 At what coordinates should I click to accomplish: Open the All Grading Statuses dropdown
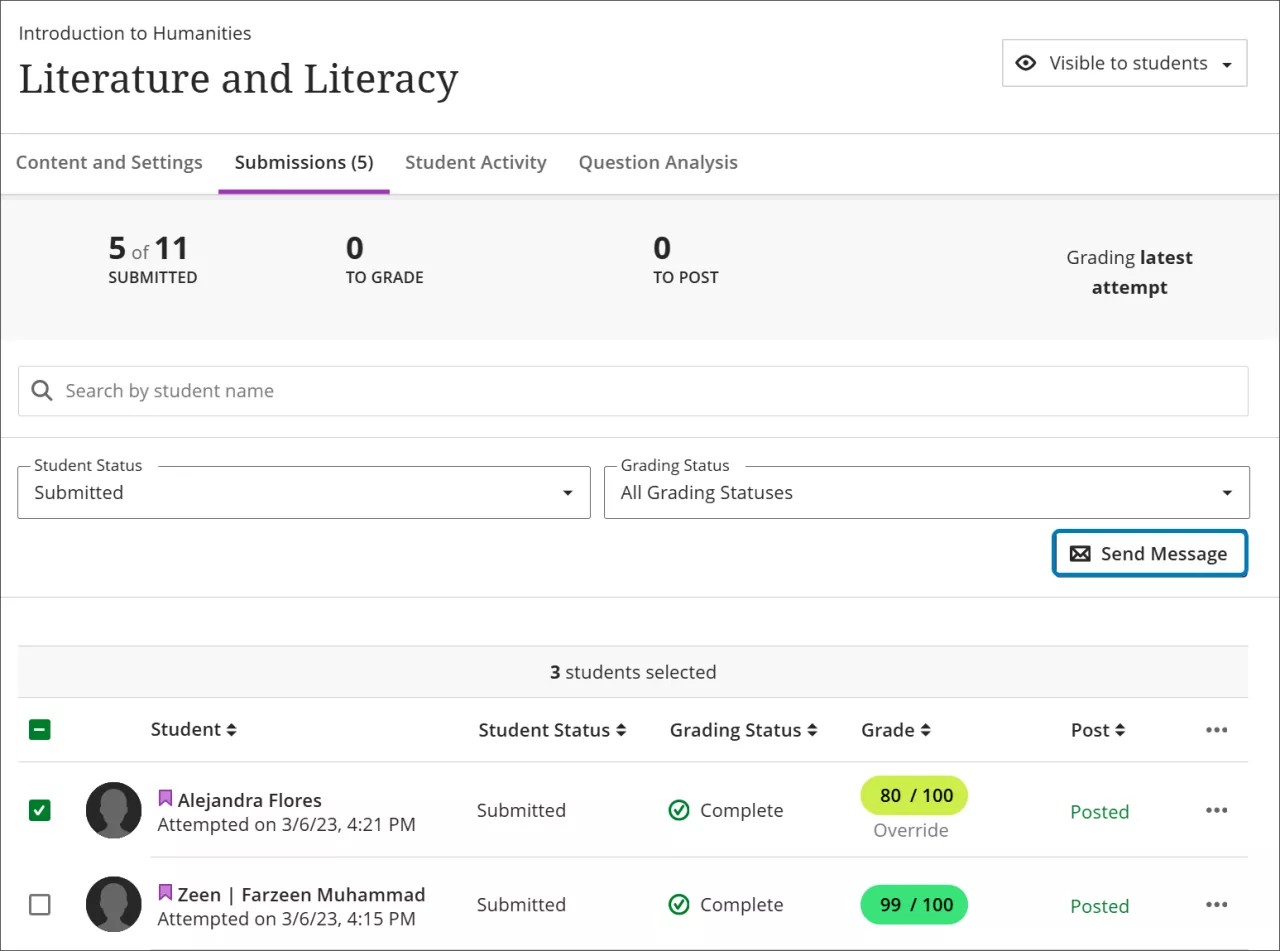pyautogui.click(x=1227, y=492)
